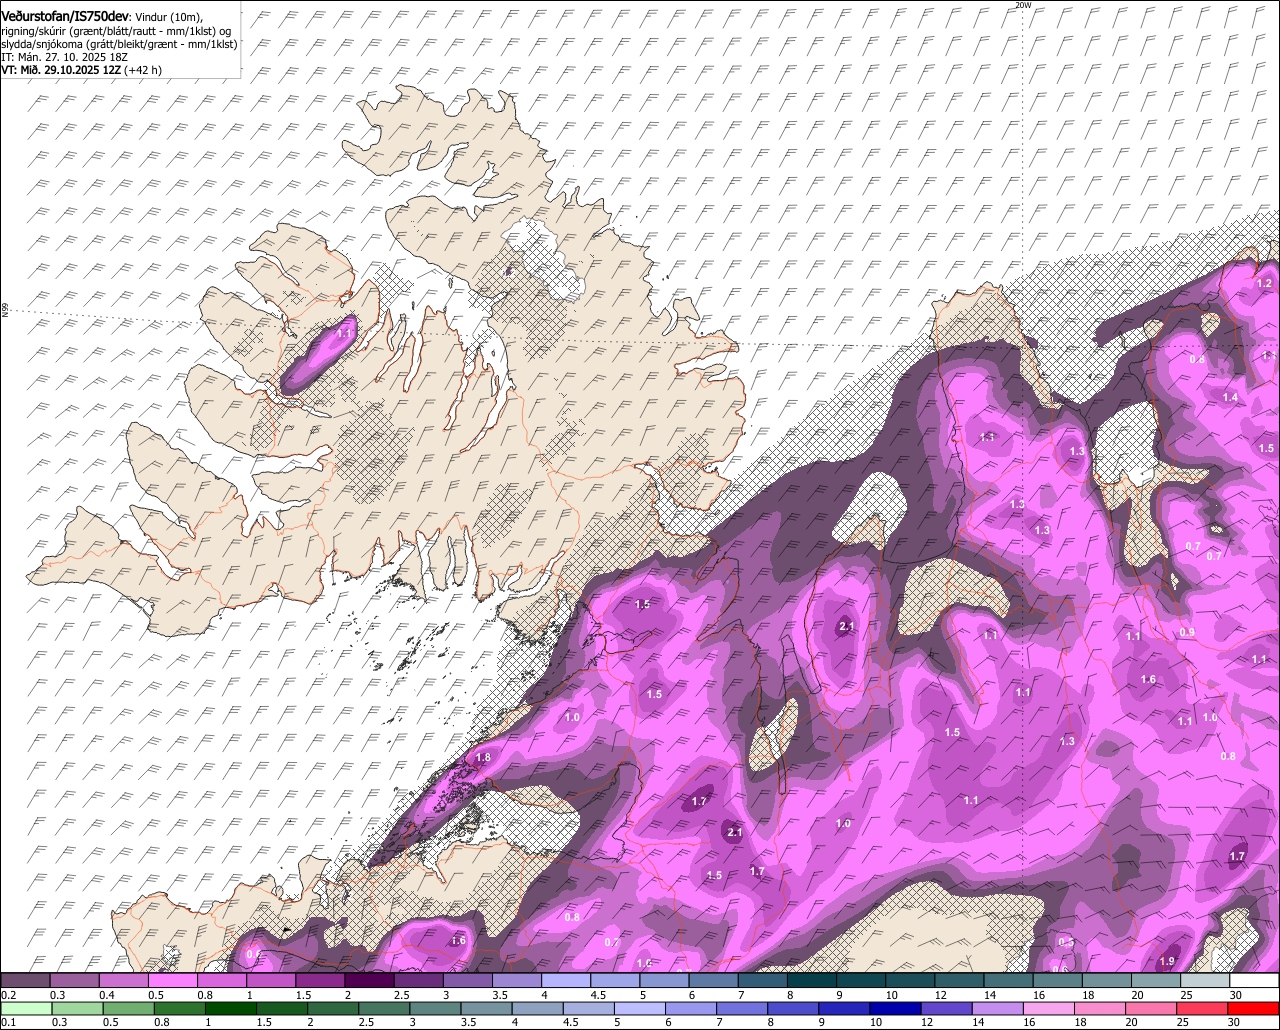
Task: Click the 30 label in the lower legend row
Action: [x=1236, y=1022]
